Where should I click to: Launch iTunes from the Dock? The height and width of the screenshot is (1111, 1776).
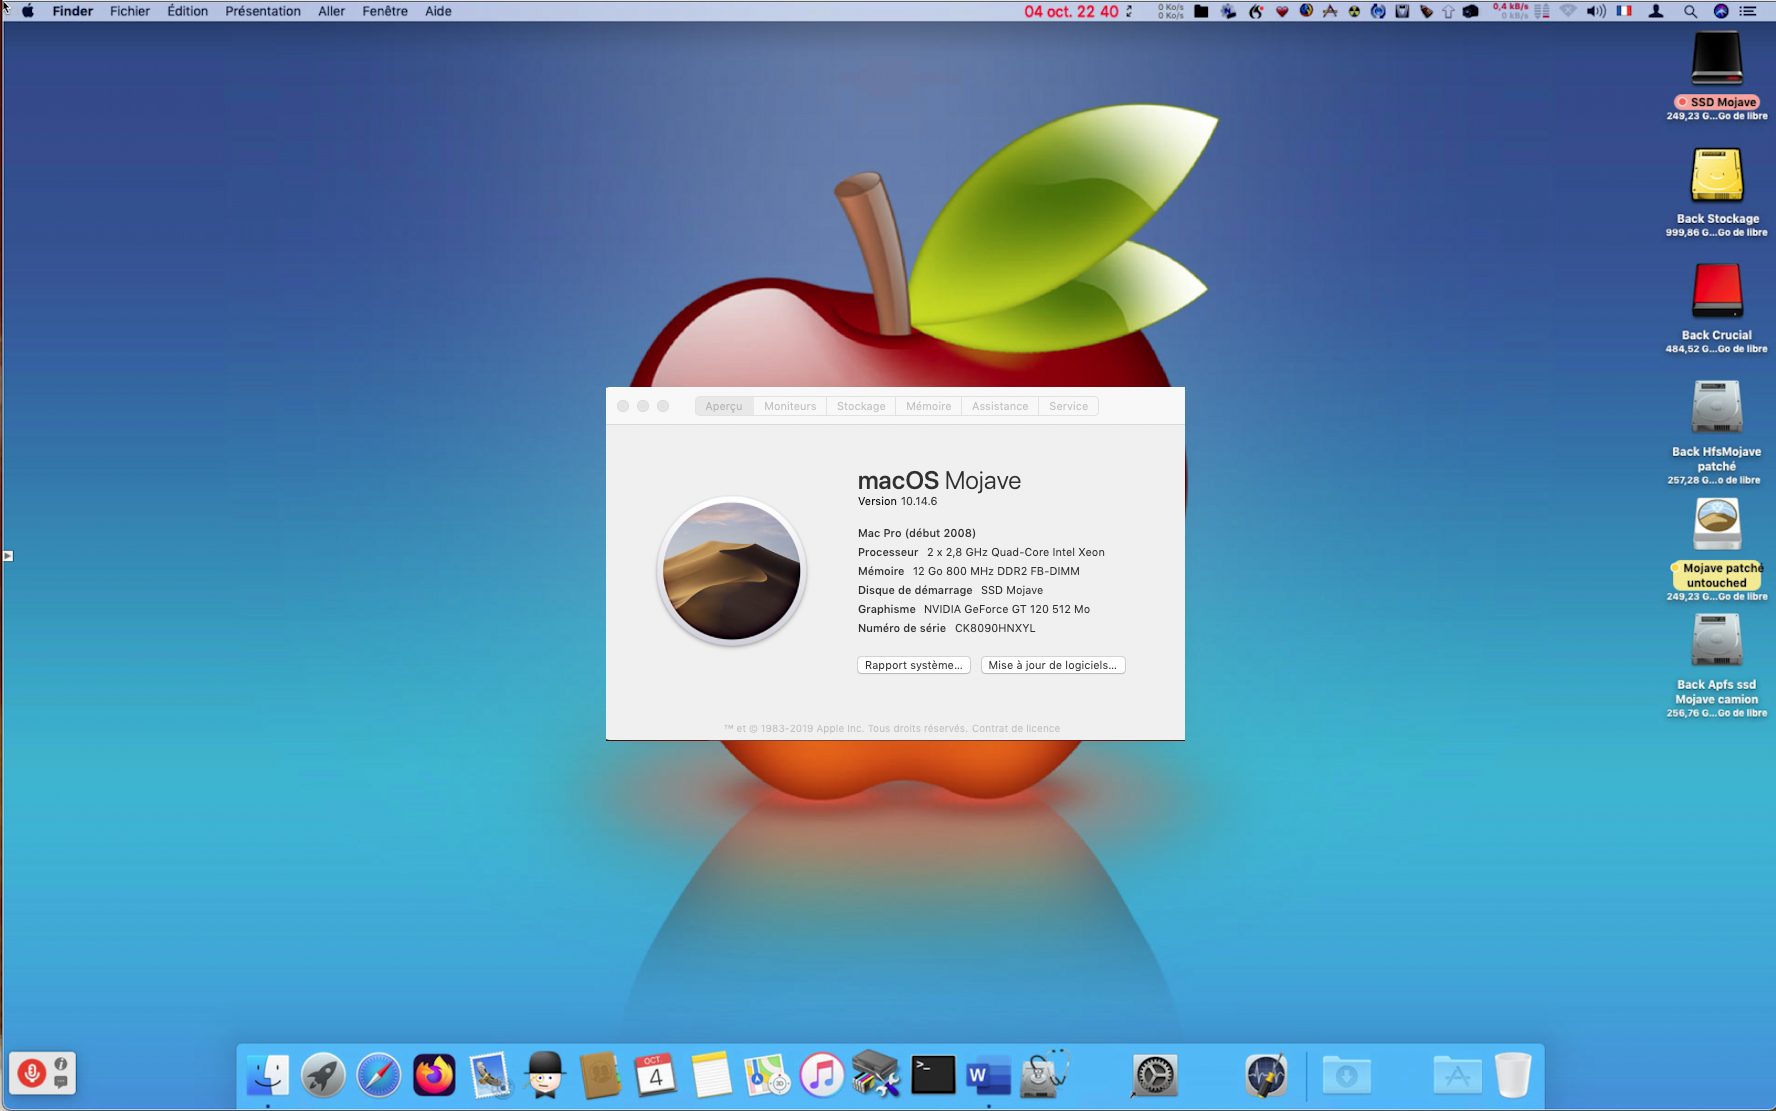(822, 1075)
